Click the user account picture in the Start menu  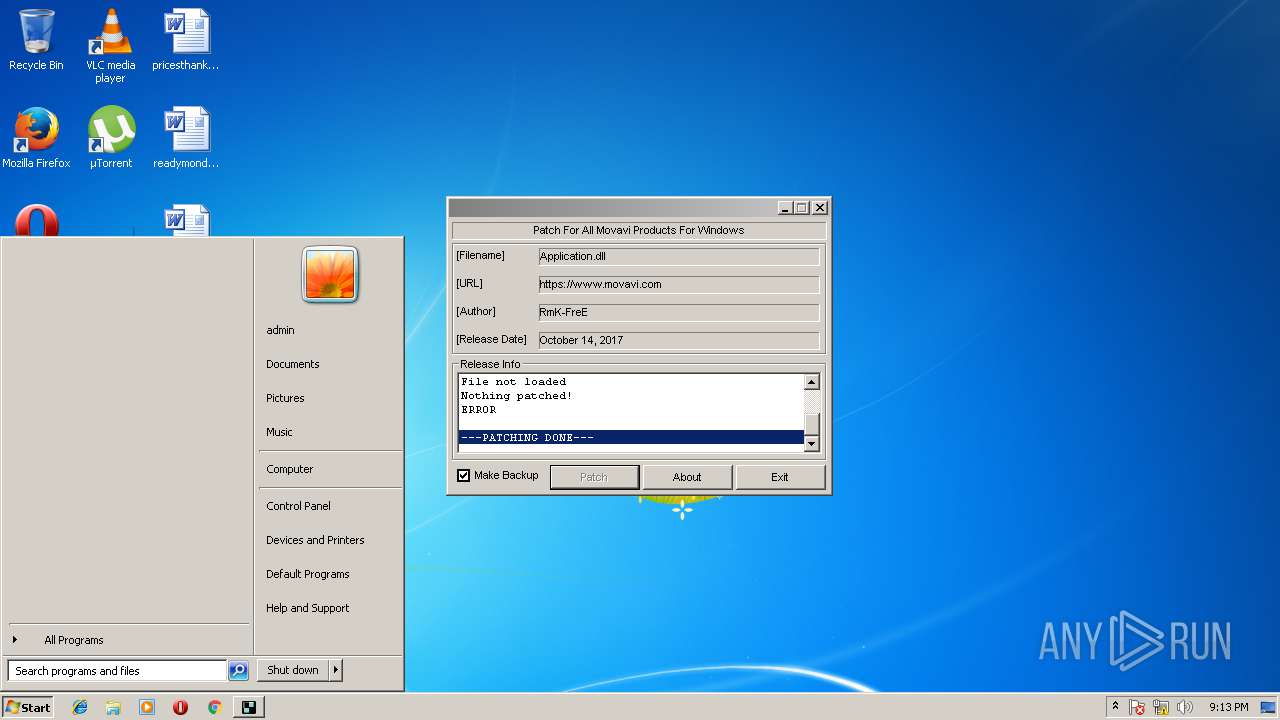click(330, 274)
